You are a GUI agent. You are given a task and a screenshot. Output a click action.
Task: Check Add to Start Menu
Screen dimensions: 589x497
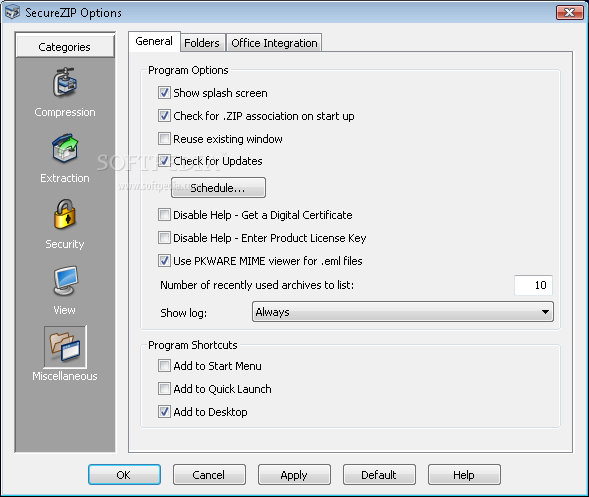tap(164, 366)
